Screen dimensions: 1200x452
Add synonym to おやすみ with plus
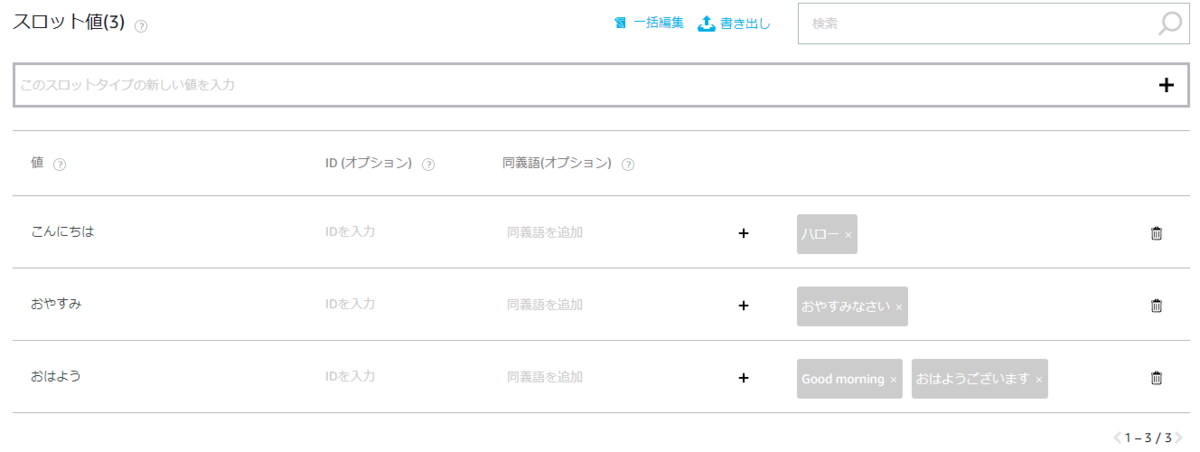(743, 306)
